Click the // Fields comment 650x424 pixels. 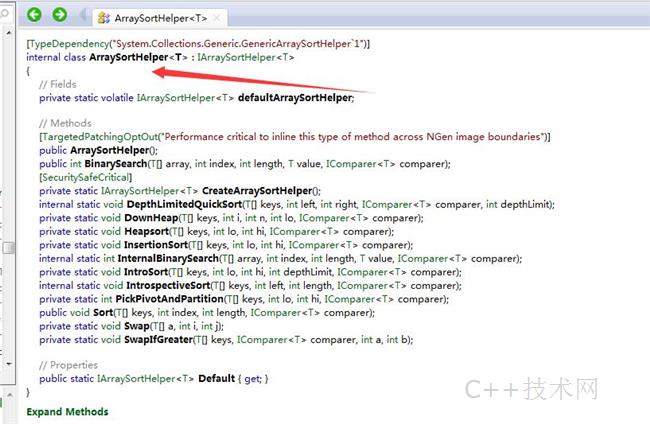pyautogui.click(x=58, y=84)
